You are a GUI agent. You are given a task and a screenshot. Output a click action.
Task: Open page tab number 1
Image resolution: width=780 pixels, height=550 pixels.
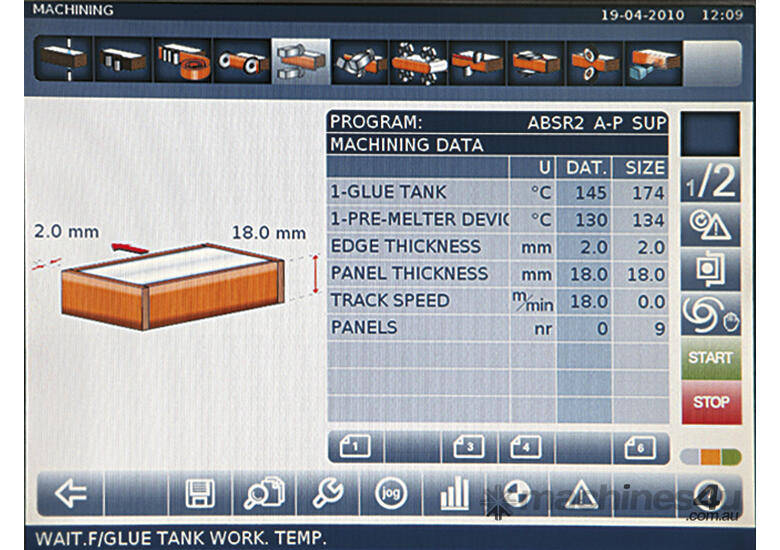354,447
